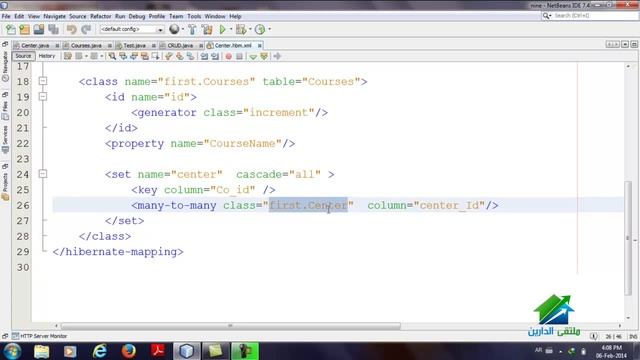The width and height of the screenshot is (640, 360).
Task: Run the project with green play icon
Action: (x=222, y=29)
